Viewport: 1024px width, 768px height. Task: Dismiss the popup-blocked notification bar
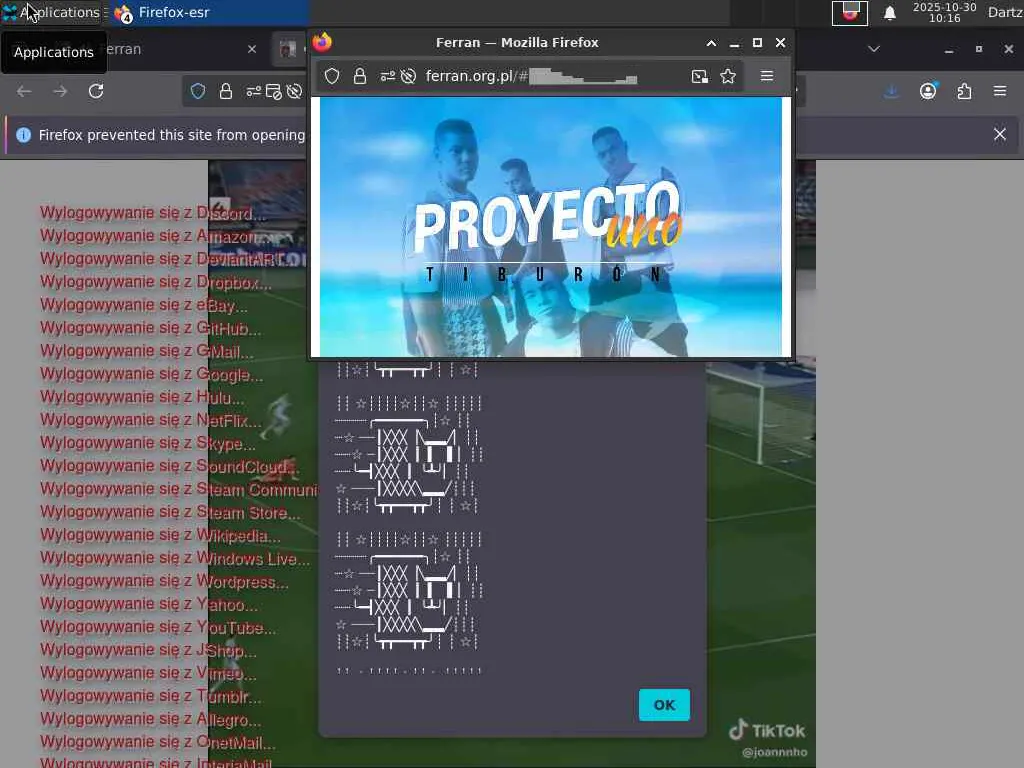[1000, 135]
